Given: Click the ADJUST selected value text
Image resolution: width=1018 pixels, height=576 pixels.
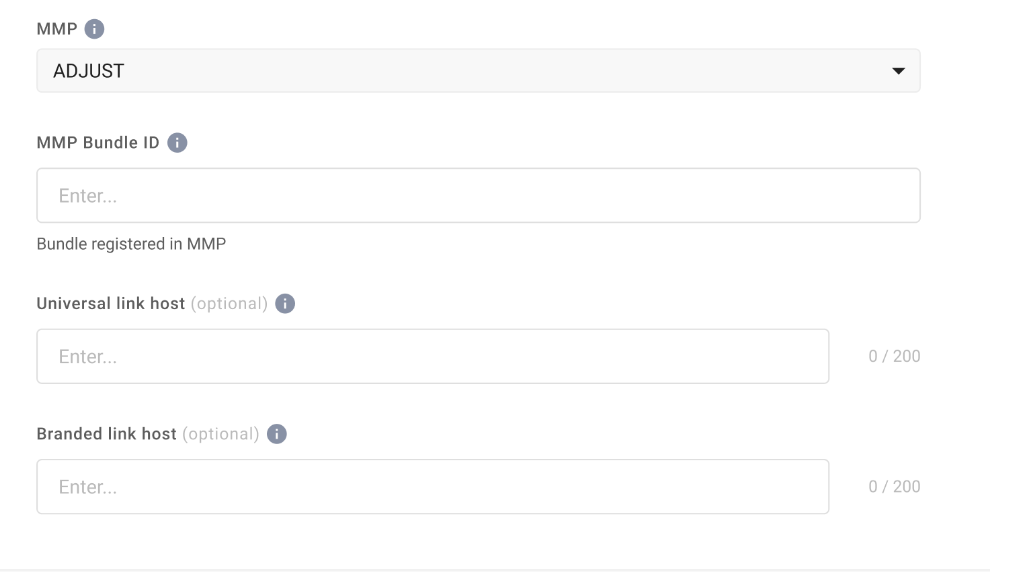Looking at the screenshot, I should [89, 72].
